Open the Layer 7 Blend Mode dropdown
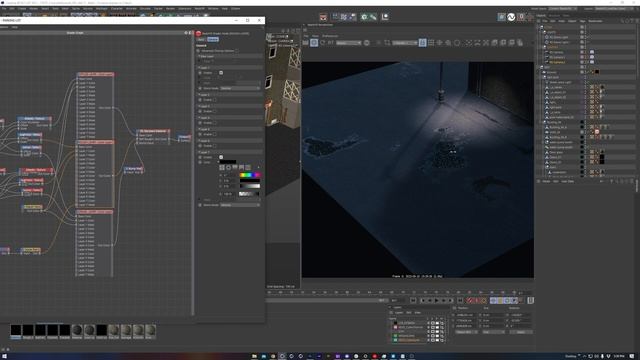 coord(240,205)
